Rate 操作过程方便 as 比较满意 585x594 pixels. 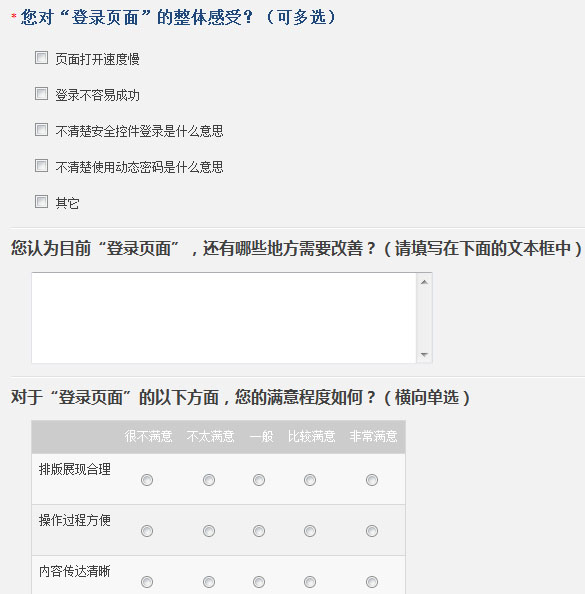click(310, 531)
